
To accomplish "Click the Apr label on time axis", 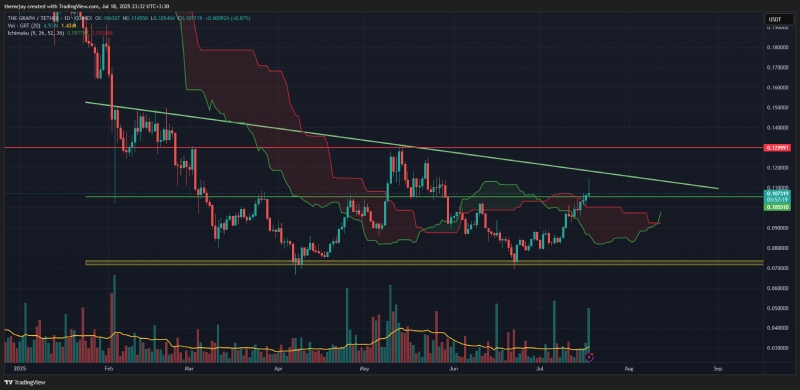I will [278, 368].
